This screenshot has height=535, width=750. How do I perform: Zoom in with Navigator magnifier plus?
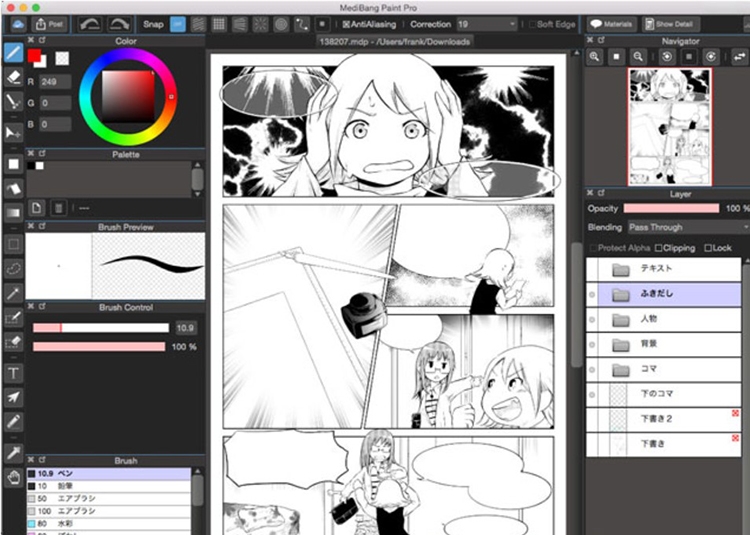[595, 57]
